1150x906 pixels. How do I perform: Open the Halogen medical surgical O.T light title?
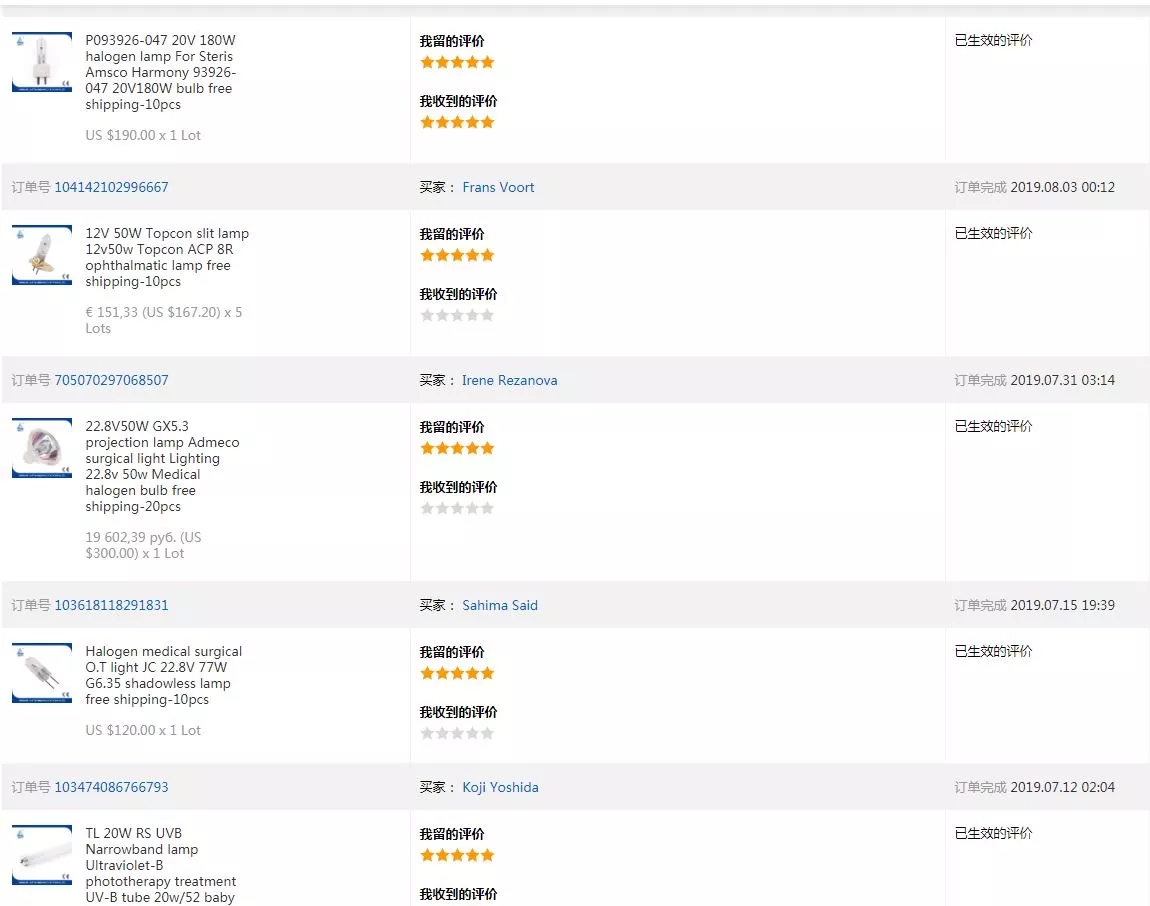163,675
